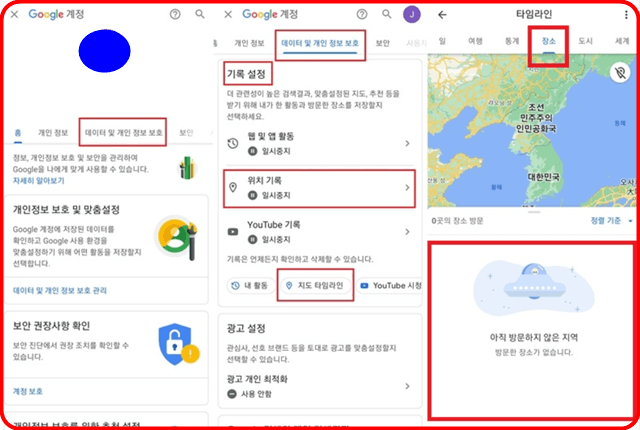This screenshot has width=640, height=430.
Task: Select 개인 정보 tab in middle panel
Action: tap(249, 43)
